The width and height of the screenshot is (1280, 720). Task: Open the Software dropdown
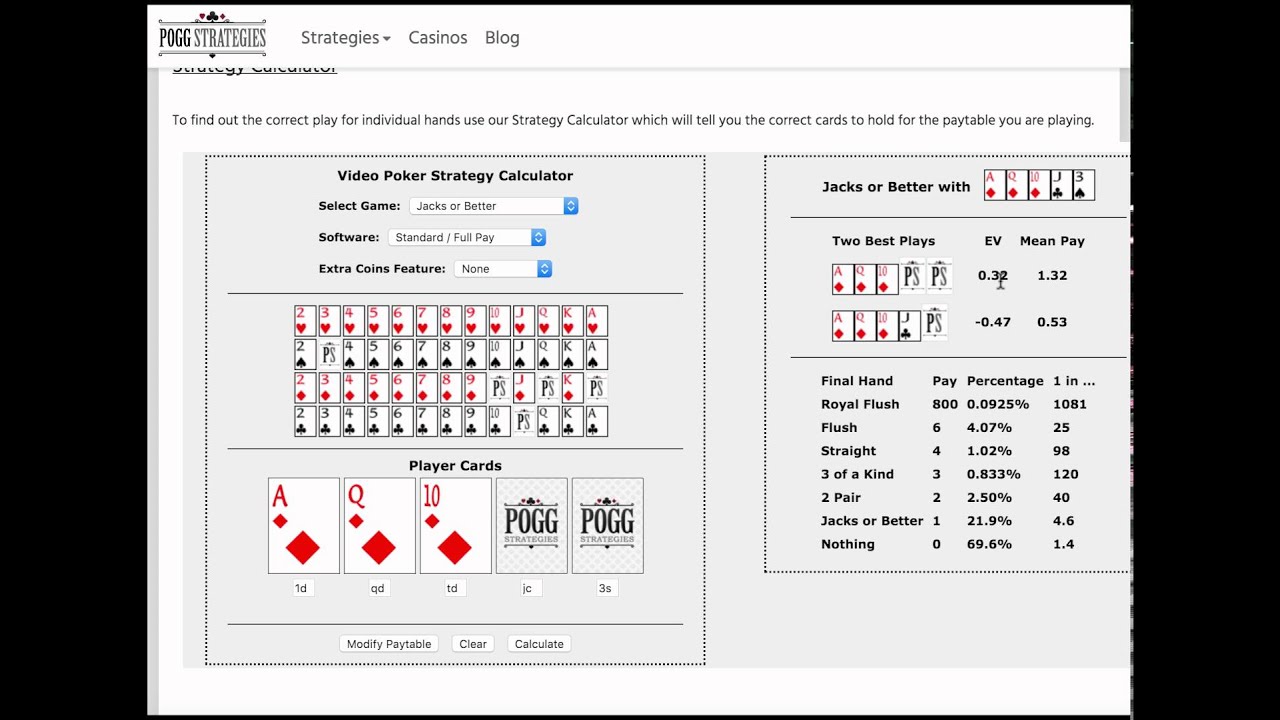467,237
